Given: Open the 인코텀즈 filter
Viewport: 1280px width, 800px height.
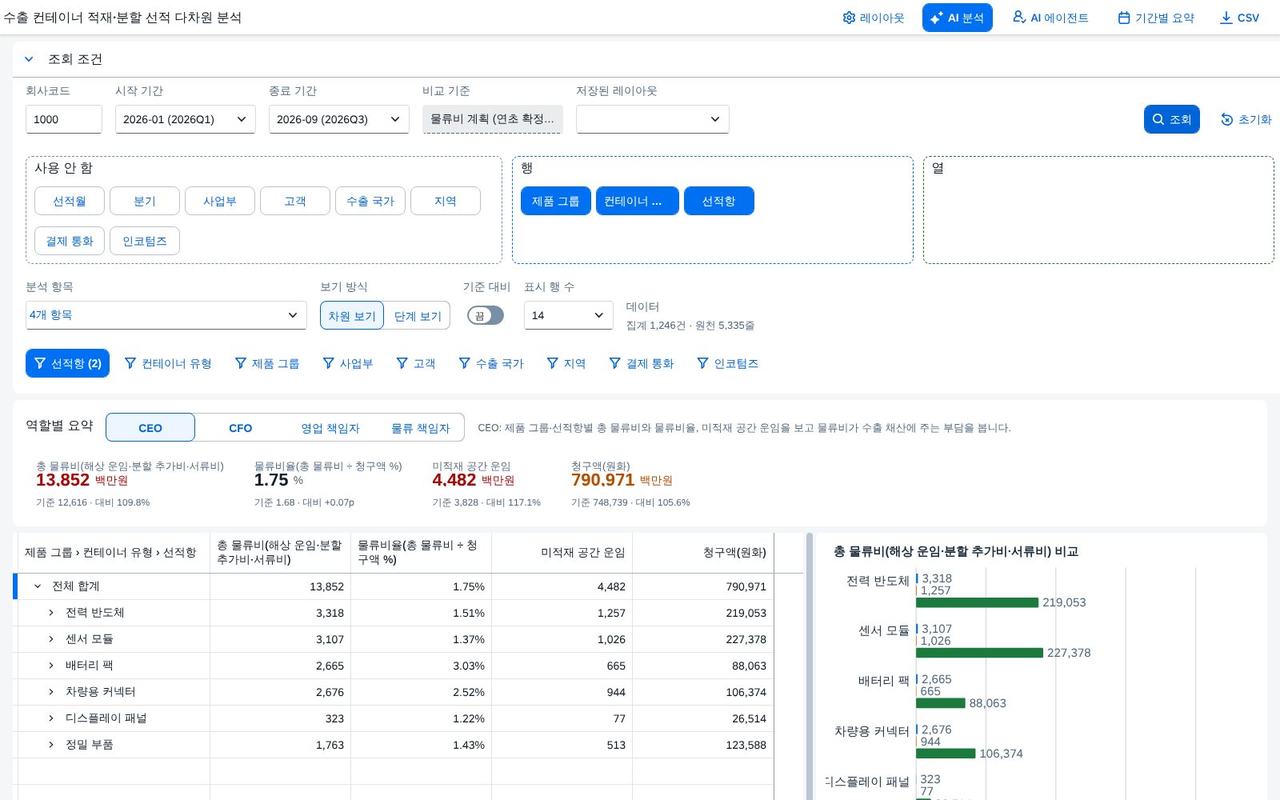Looking at the screenshot, I should tap(727, 363).
